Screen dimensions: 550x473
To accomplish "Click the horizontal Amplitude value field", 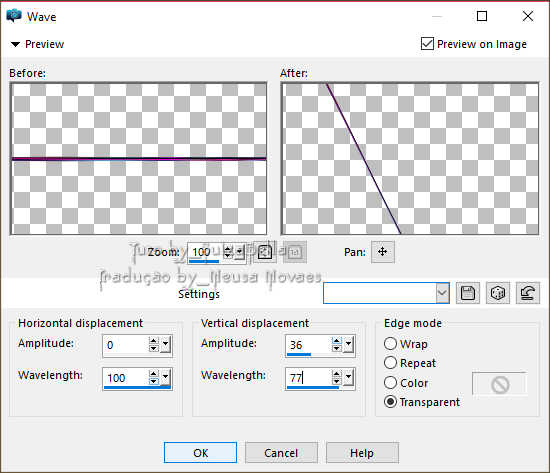I will 126,345.
